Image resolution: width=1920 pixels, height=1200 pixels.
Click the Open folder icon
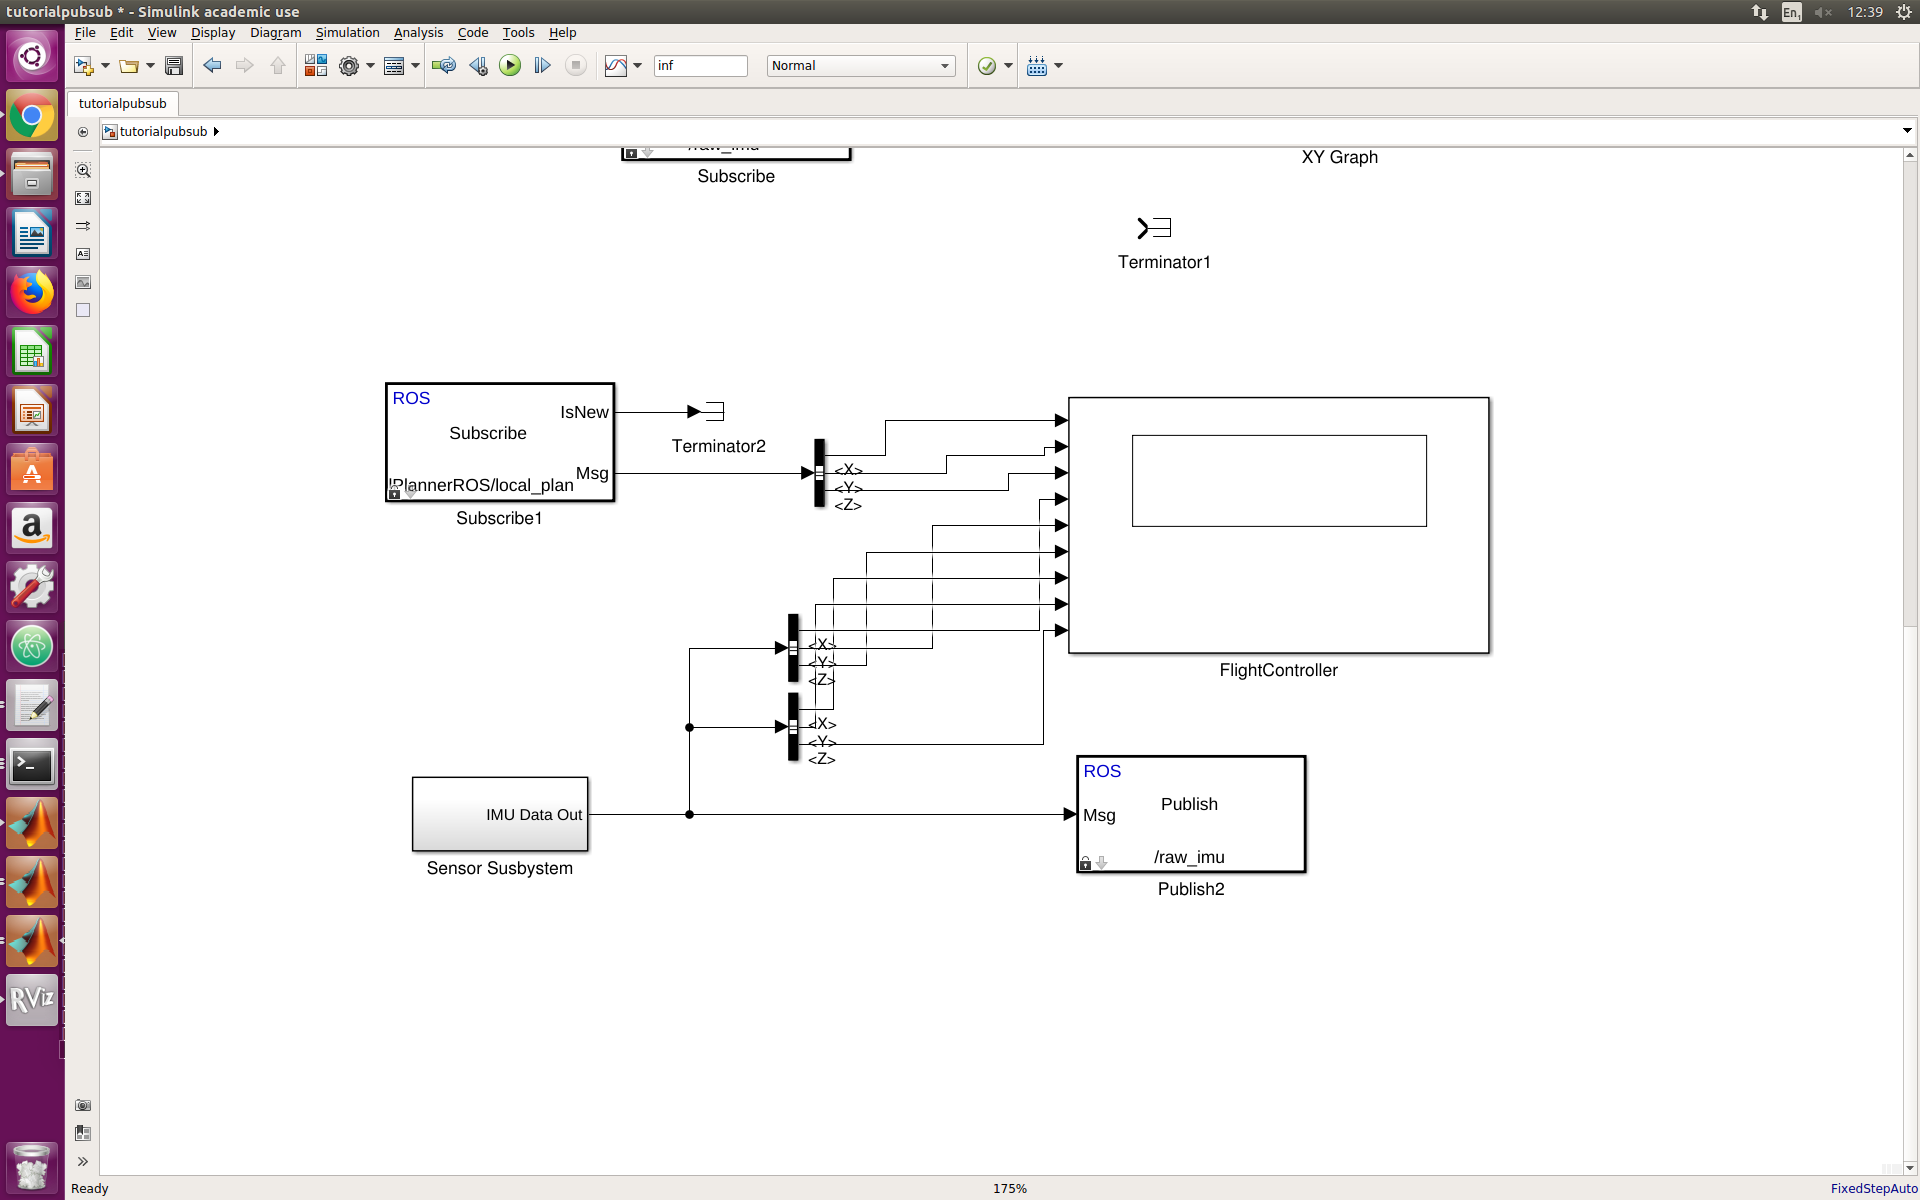[129, 66]
